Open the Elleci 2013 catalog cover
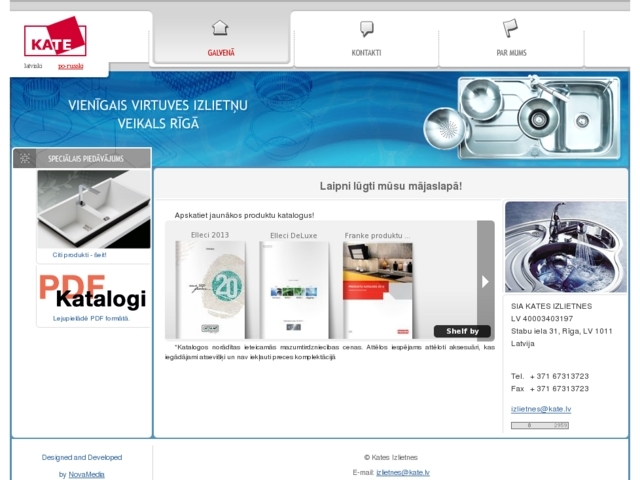 tap(211, 289)
